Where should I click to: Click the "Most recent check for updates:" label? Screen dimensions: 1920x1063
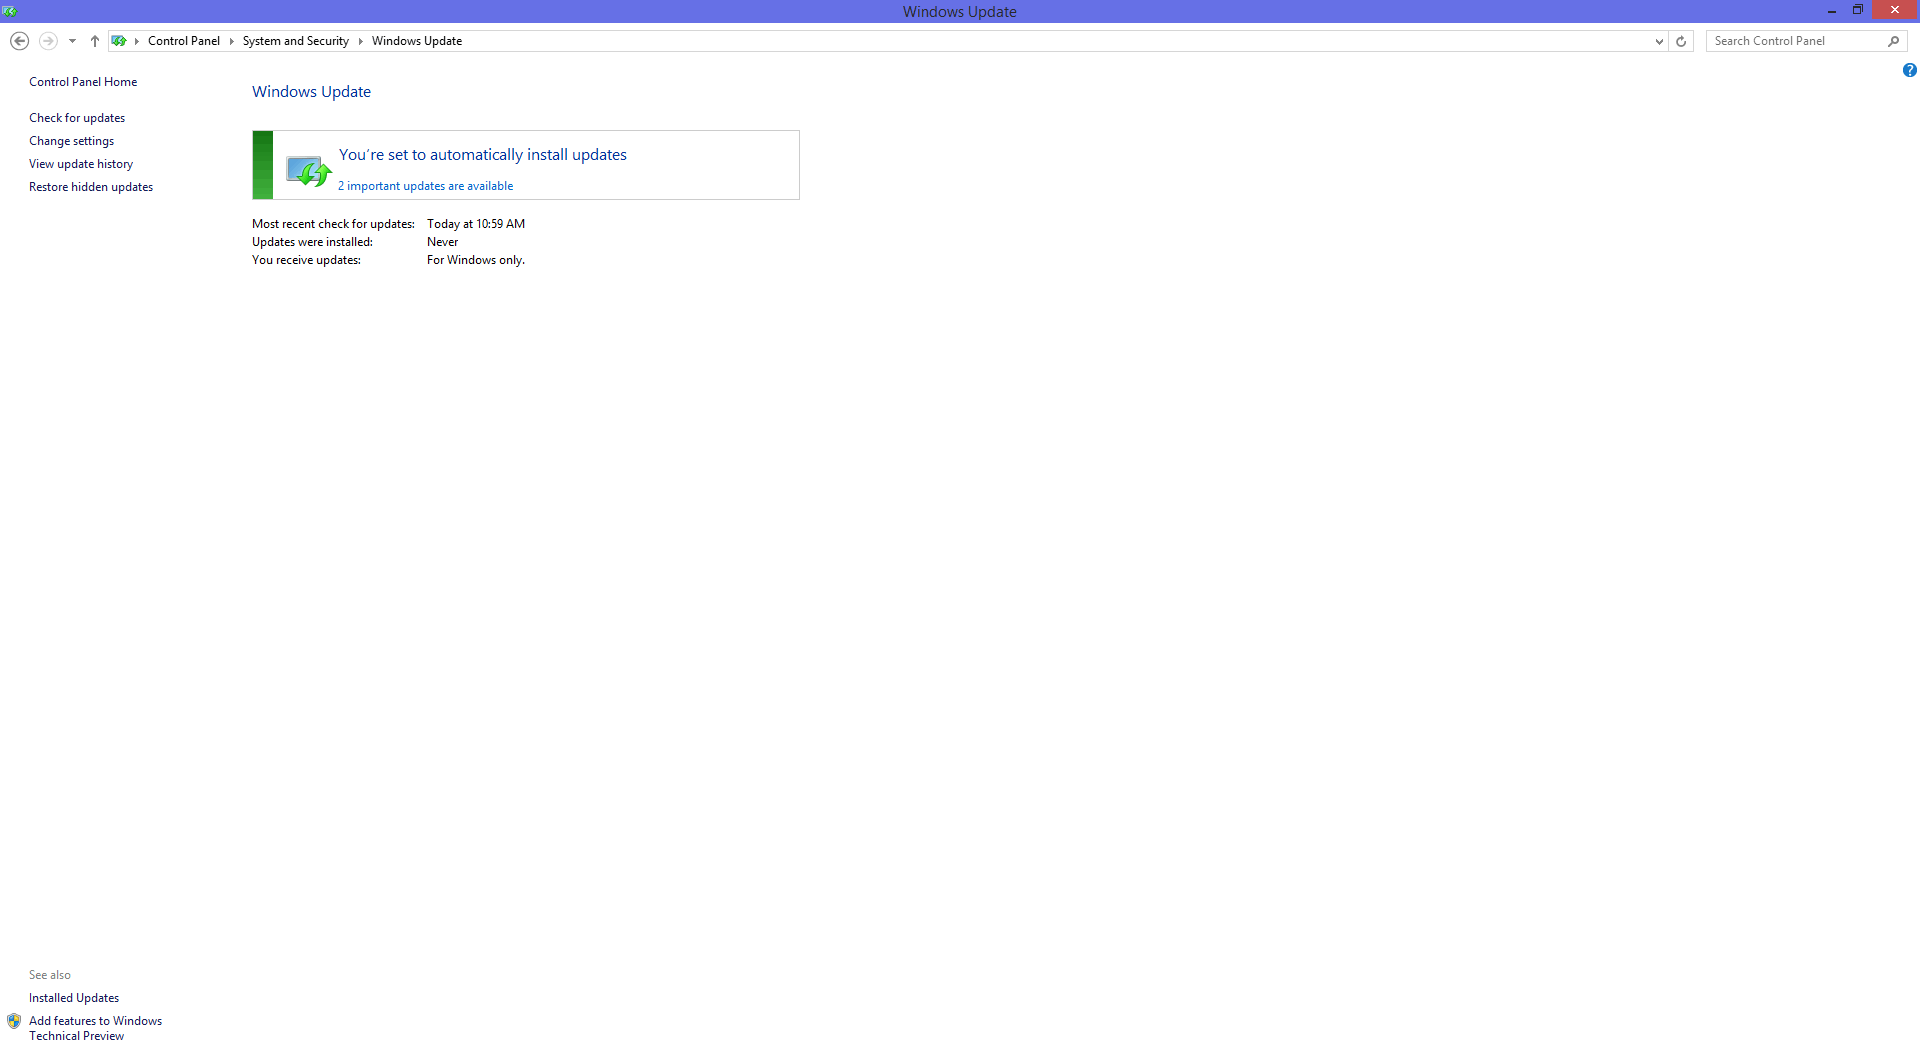click(x=333, y=224)
